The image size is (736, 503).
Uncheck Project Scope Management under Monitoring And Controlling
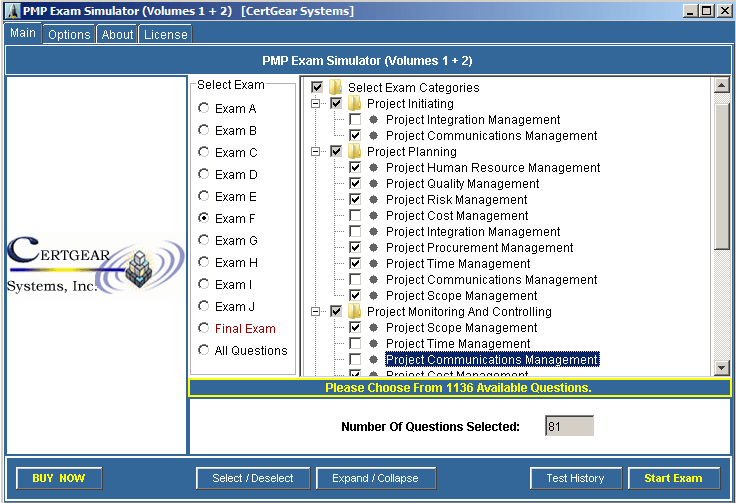pos(355,328)
